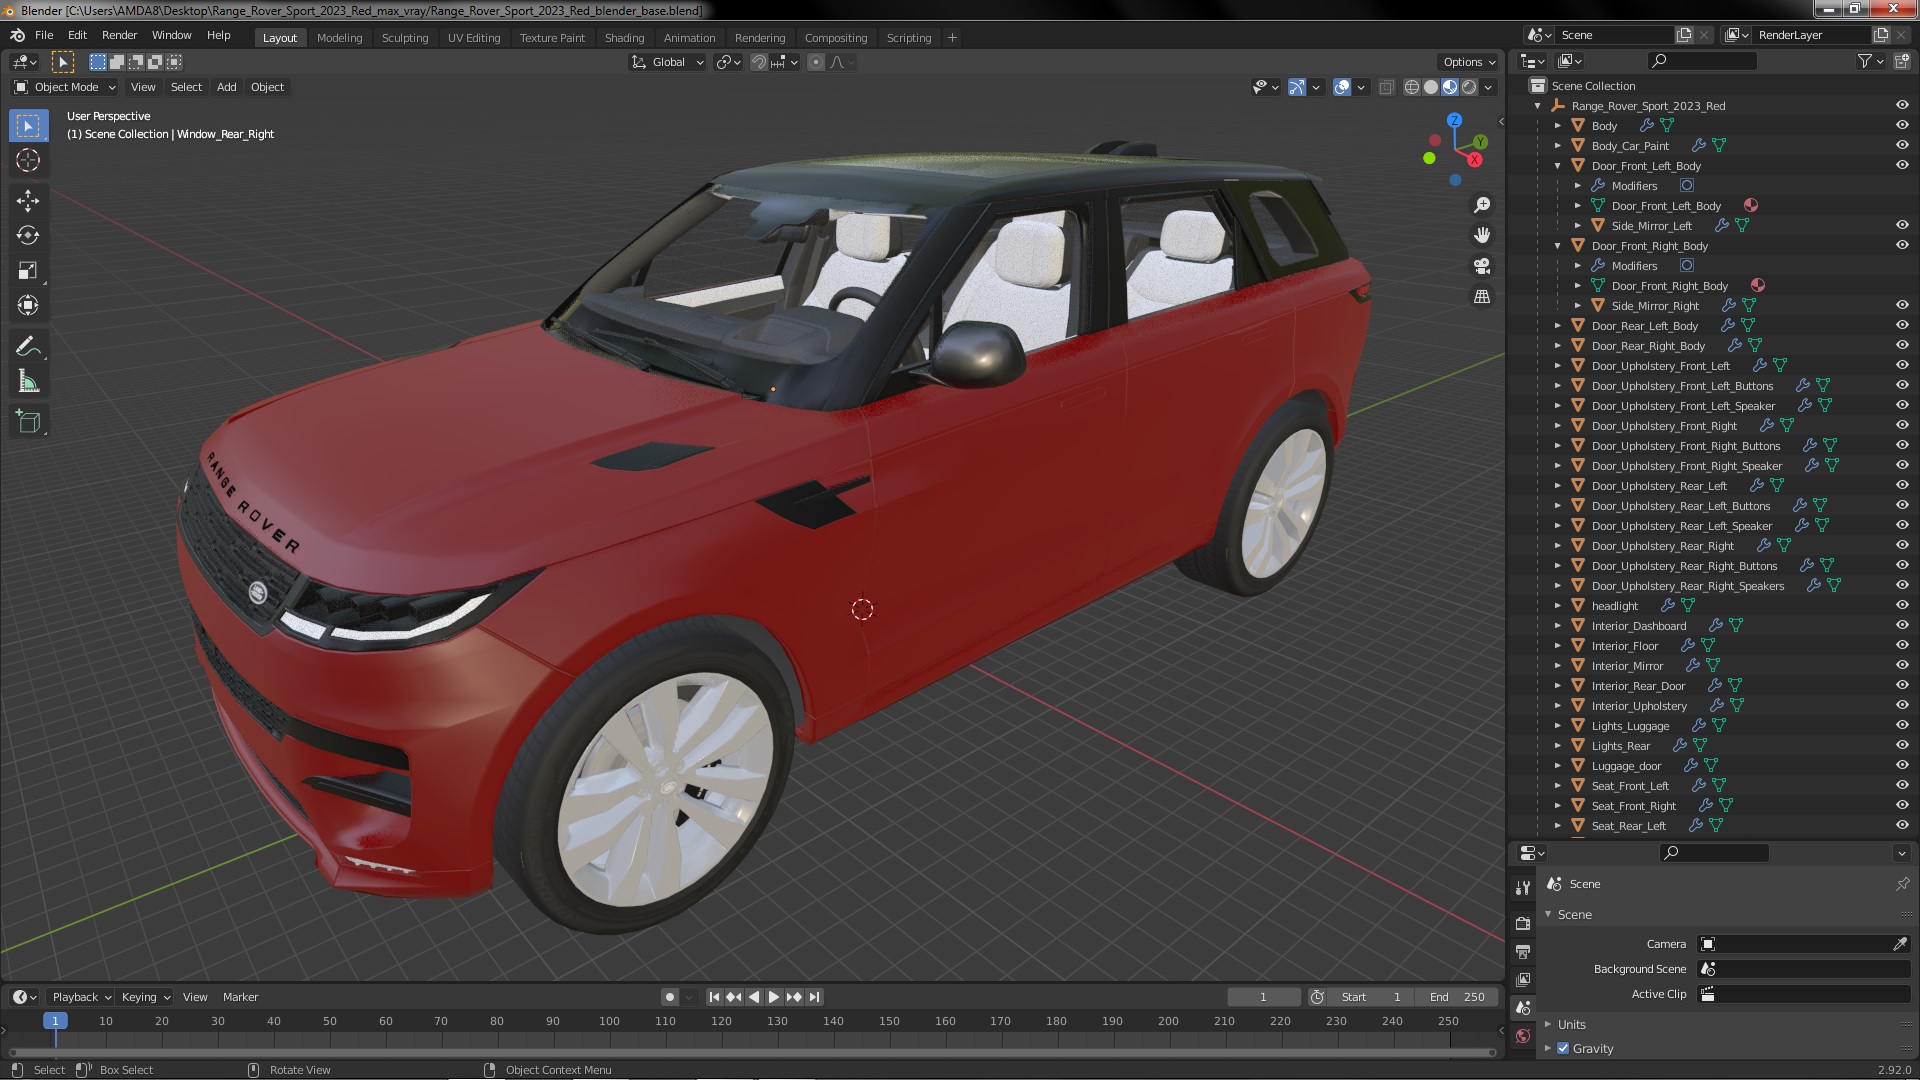Image resolution: width=1920 pixels, height=1080 pixels.
Task: Click the current frame number field
Action: tap(1263, 997)
